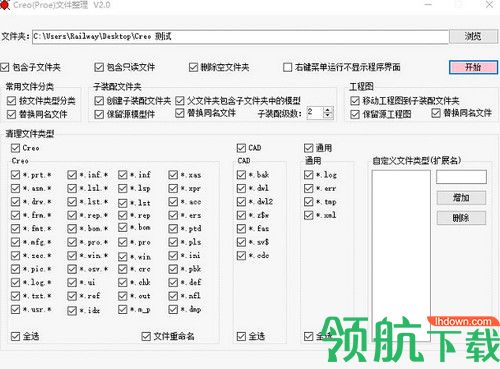Toggle the *.crc checkbox
Screen dimensions: 500x369
pos(123,269)
